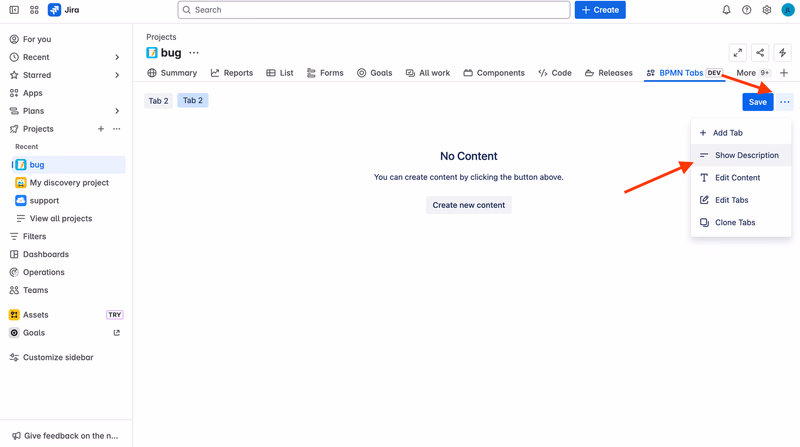
Task: Collapse the sidebar using top-left panel icon
Action: point(14,10)
